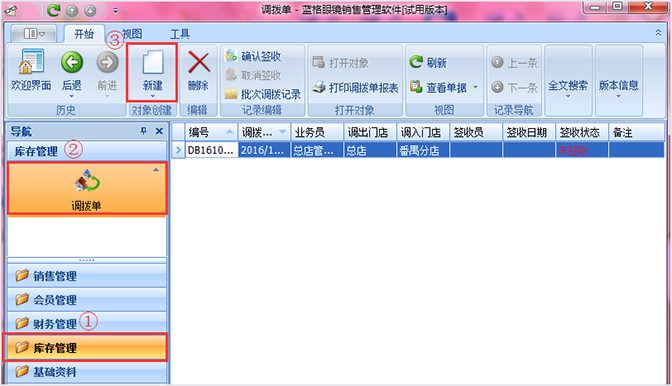Switch to the 视图 ribbon tab
Image resolution: width=672 pixels, height=386 pixels.
click(132, 34)
